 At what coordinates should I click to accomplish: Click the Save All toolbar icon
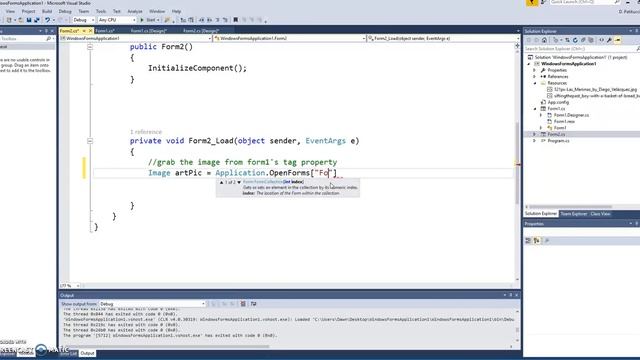pos(36,20)
